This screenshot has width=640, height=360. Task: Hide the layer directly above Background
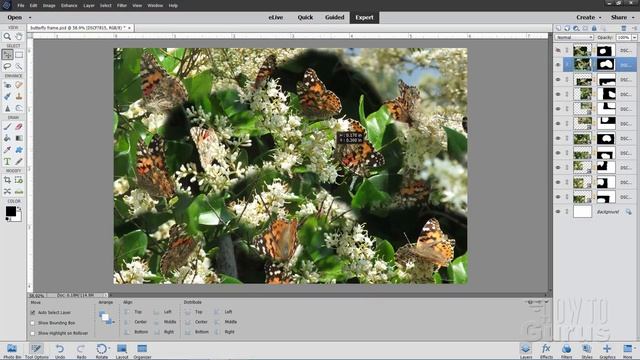point(558,197)
